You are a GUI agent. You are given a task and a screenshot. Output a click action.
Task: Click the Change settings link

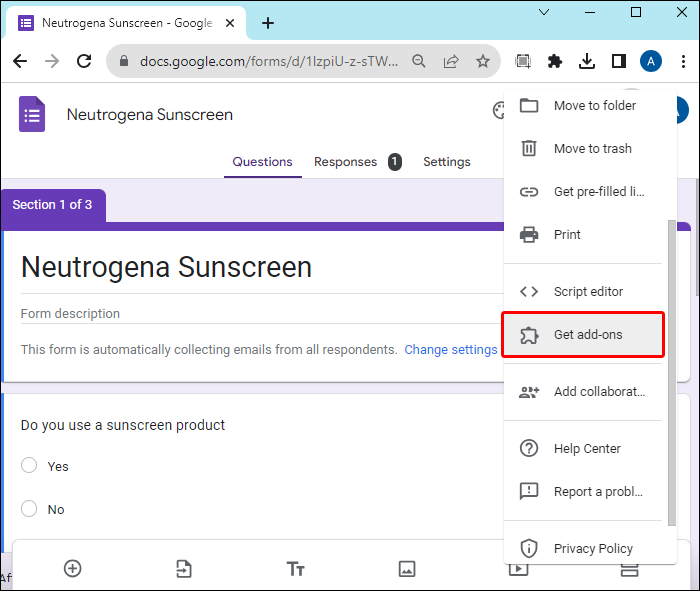(450, 349)
